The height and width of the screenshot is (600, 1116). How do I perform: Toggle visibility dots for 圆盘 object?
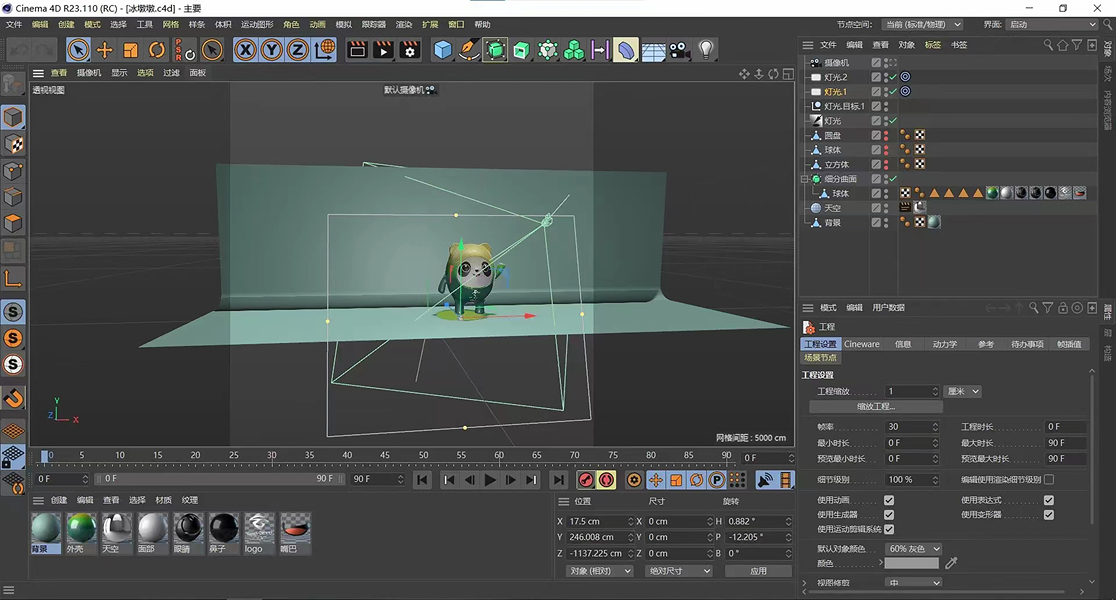[x=886, y=135]
